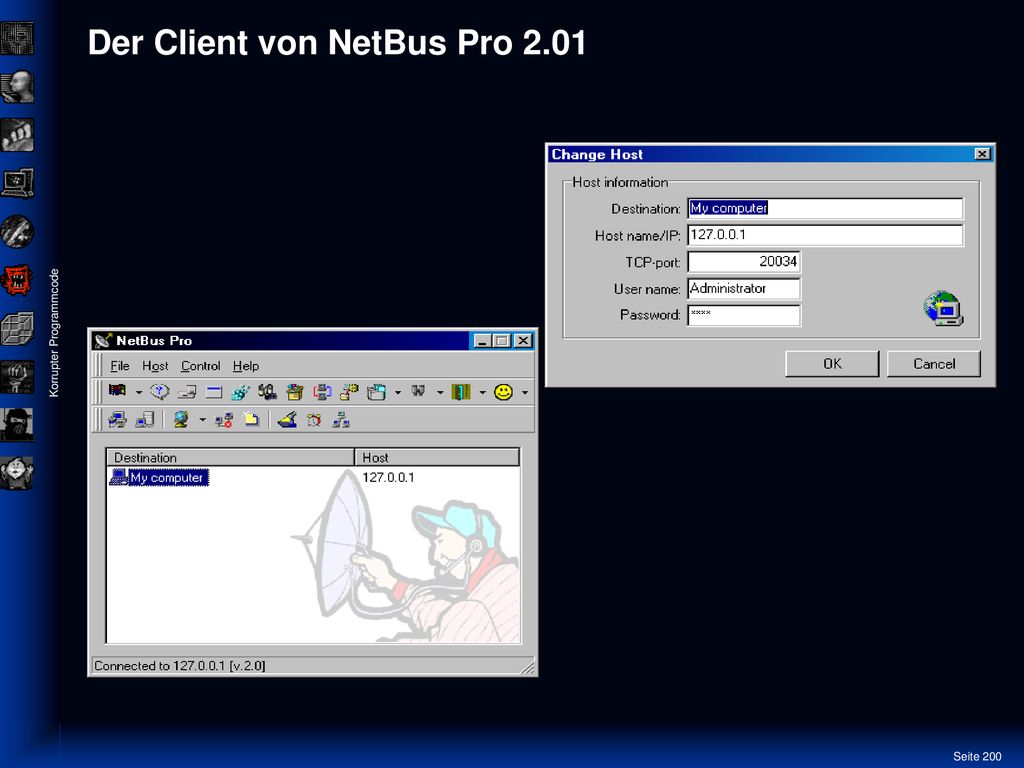The height and width of the screenshot is (768, 1024).
Task: Open the Help menu in NetBus Pro
Action: (246, 366)
